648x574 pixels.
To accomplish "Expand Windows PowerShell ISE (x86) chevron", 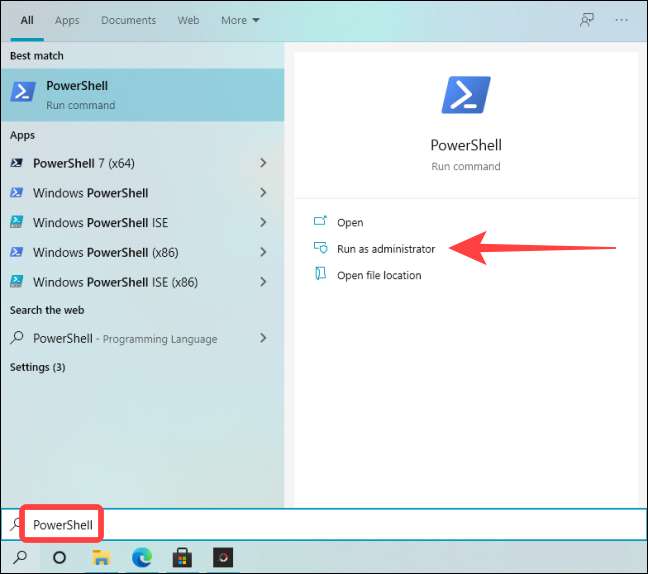I will [263, 282].
